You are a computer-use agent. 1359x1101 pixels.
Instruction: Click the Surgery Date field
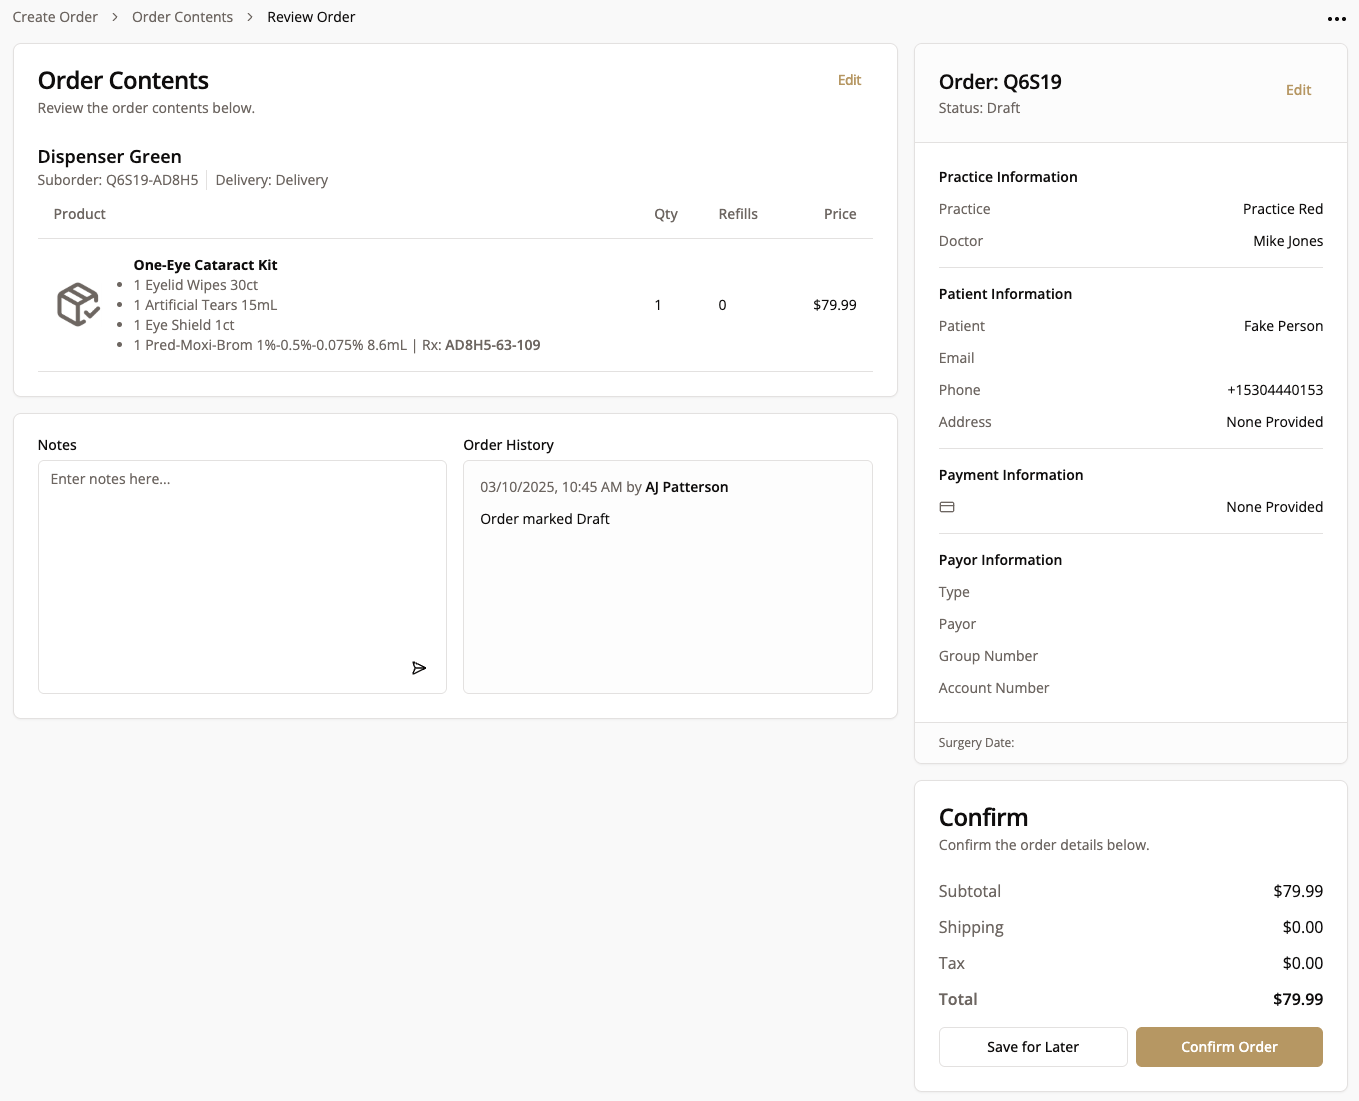(976, 743)
